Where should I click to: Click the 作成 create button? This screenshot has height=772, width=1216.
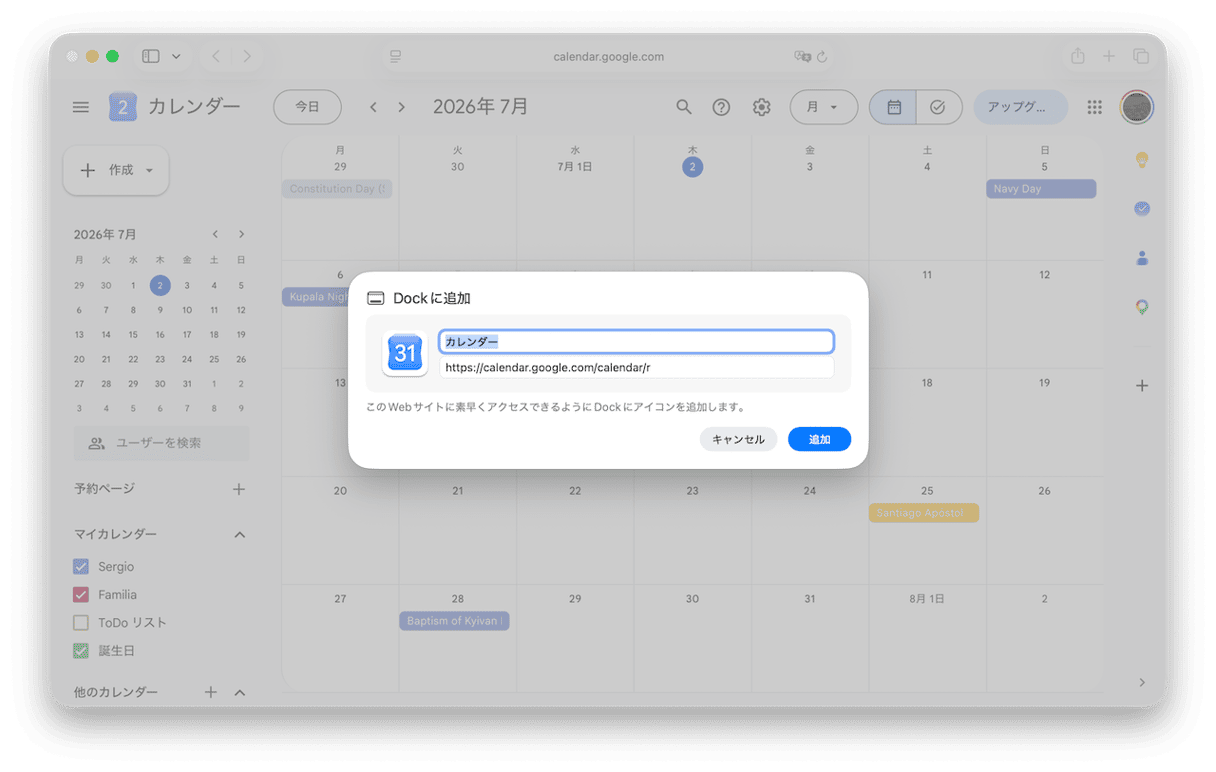pos(116,170)
